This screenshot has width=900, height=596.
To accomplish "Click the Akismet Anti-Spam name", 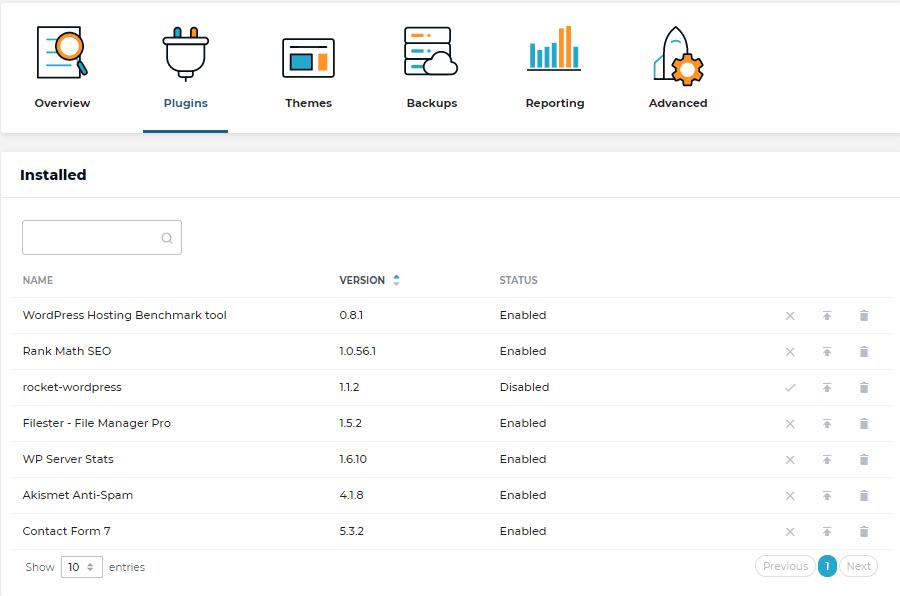I will click(77, 495).
